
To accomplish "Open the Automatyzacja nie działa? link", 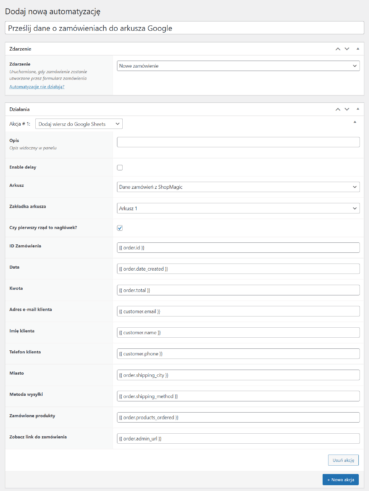I will tap(37, 87).
